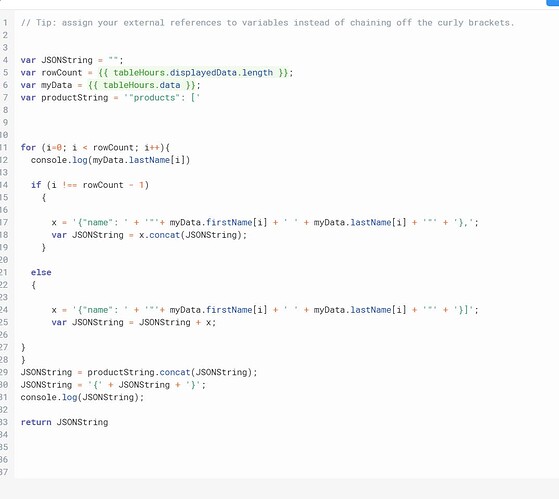Click the tableHours.data curly-bracket reference

[x=142, y=85]
